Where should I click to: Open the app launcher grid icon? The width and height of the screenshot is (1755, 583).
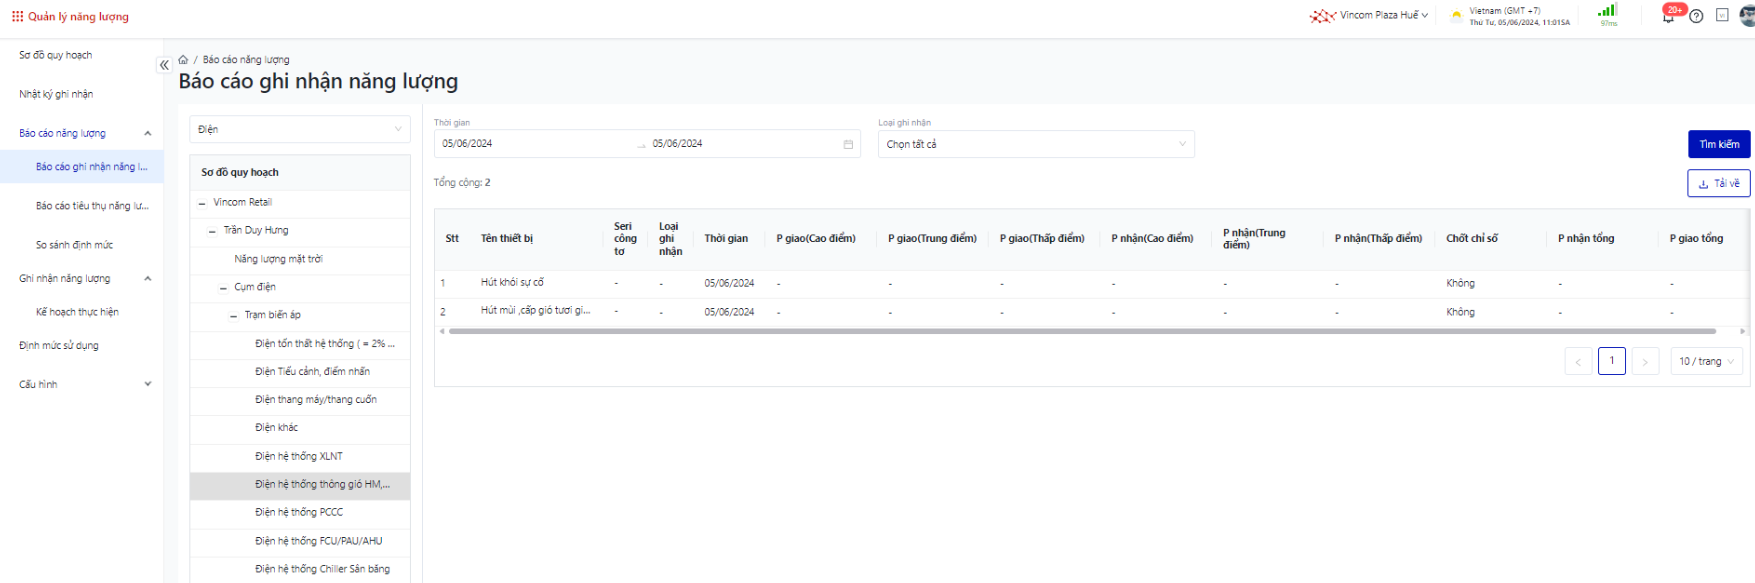point(17,16)
